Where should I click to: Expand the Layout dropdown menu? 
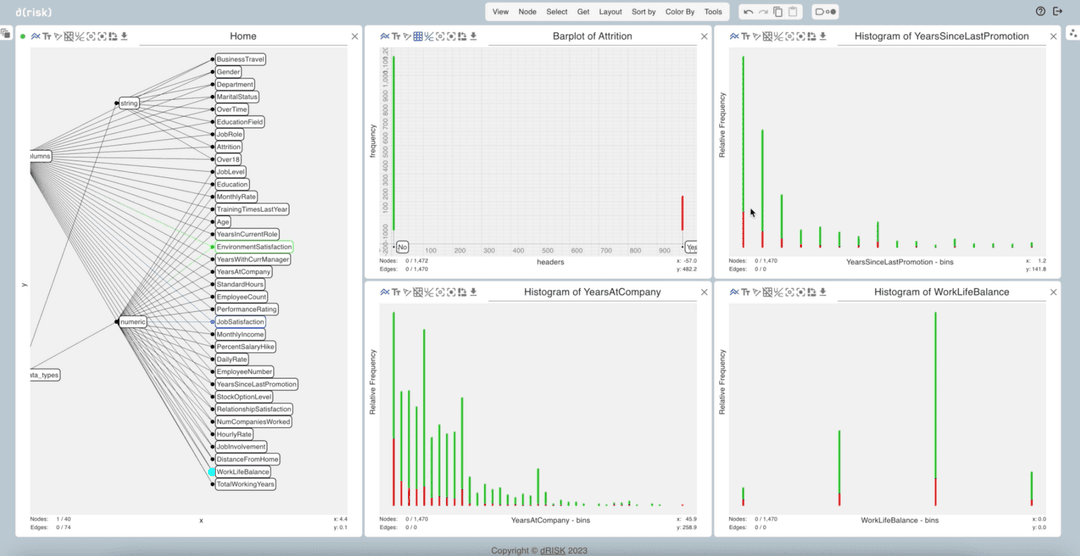point(610,12)
